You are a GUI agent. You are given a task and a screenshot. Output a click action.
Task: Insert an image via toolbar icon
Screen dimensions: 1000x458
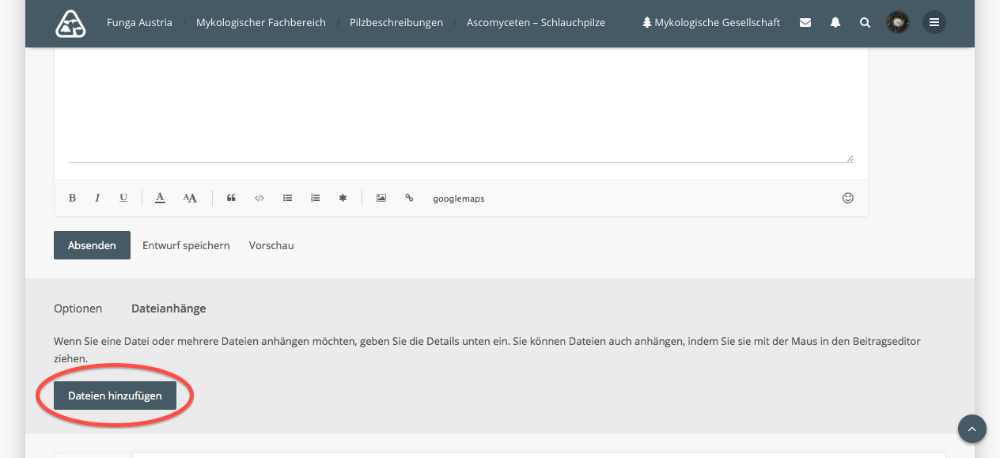click(x=381, y=198)
